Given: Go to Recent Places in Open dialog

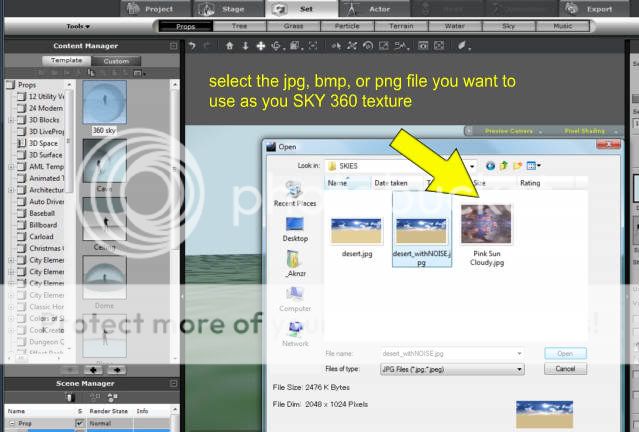Looking at the screenshot, I should tap(295, 194).
